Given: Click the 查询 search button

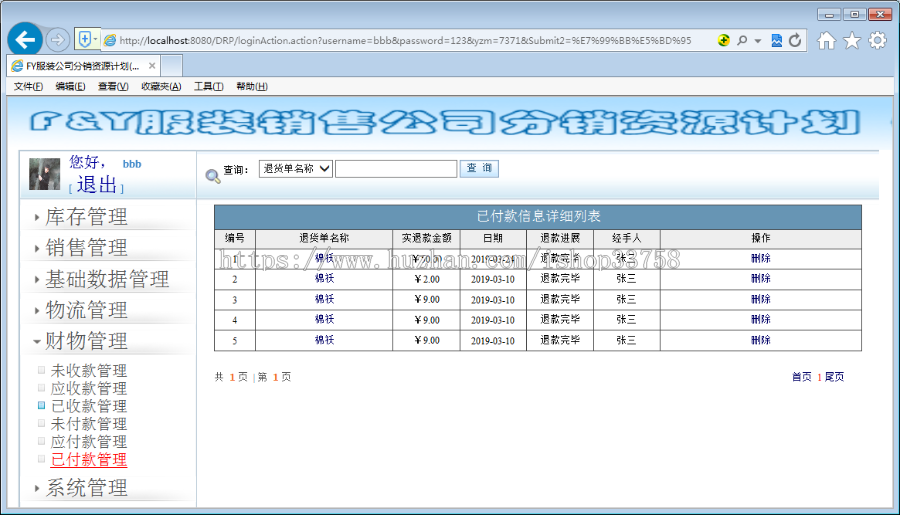Looking at the screenshot, I should tap(479, 168).
